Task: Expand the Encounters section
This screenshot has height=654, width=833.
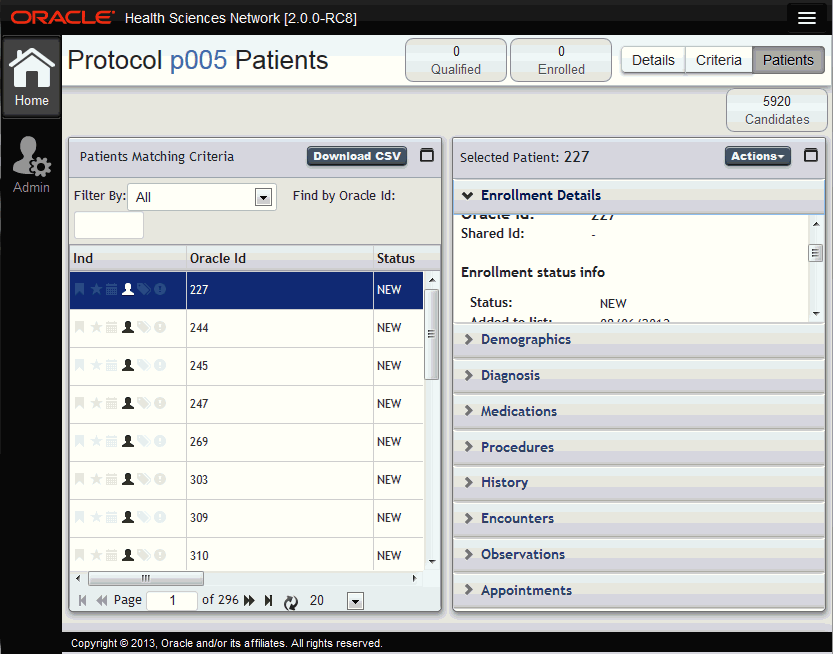Action: [639, 519]
